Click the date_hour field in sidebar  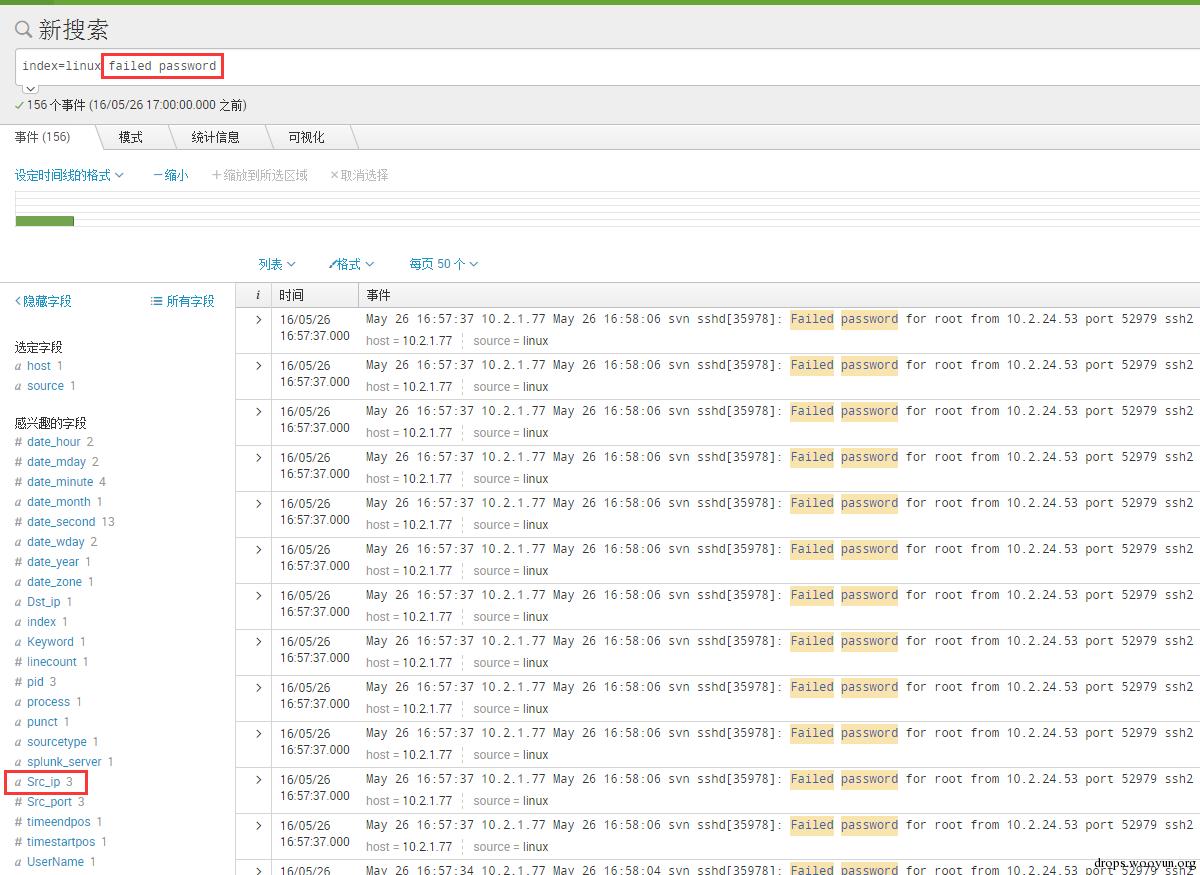coord(54,442)
